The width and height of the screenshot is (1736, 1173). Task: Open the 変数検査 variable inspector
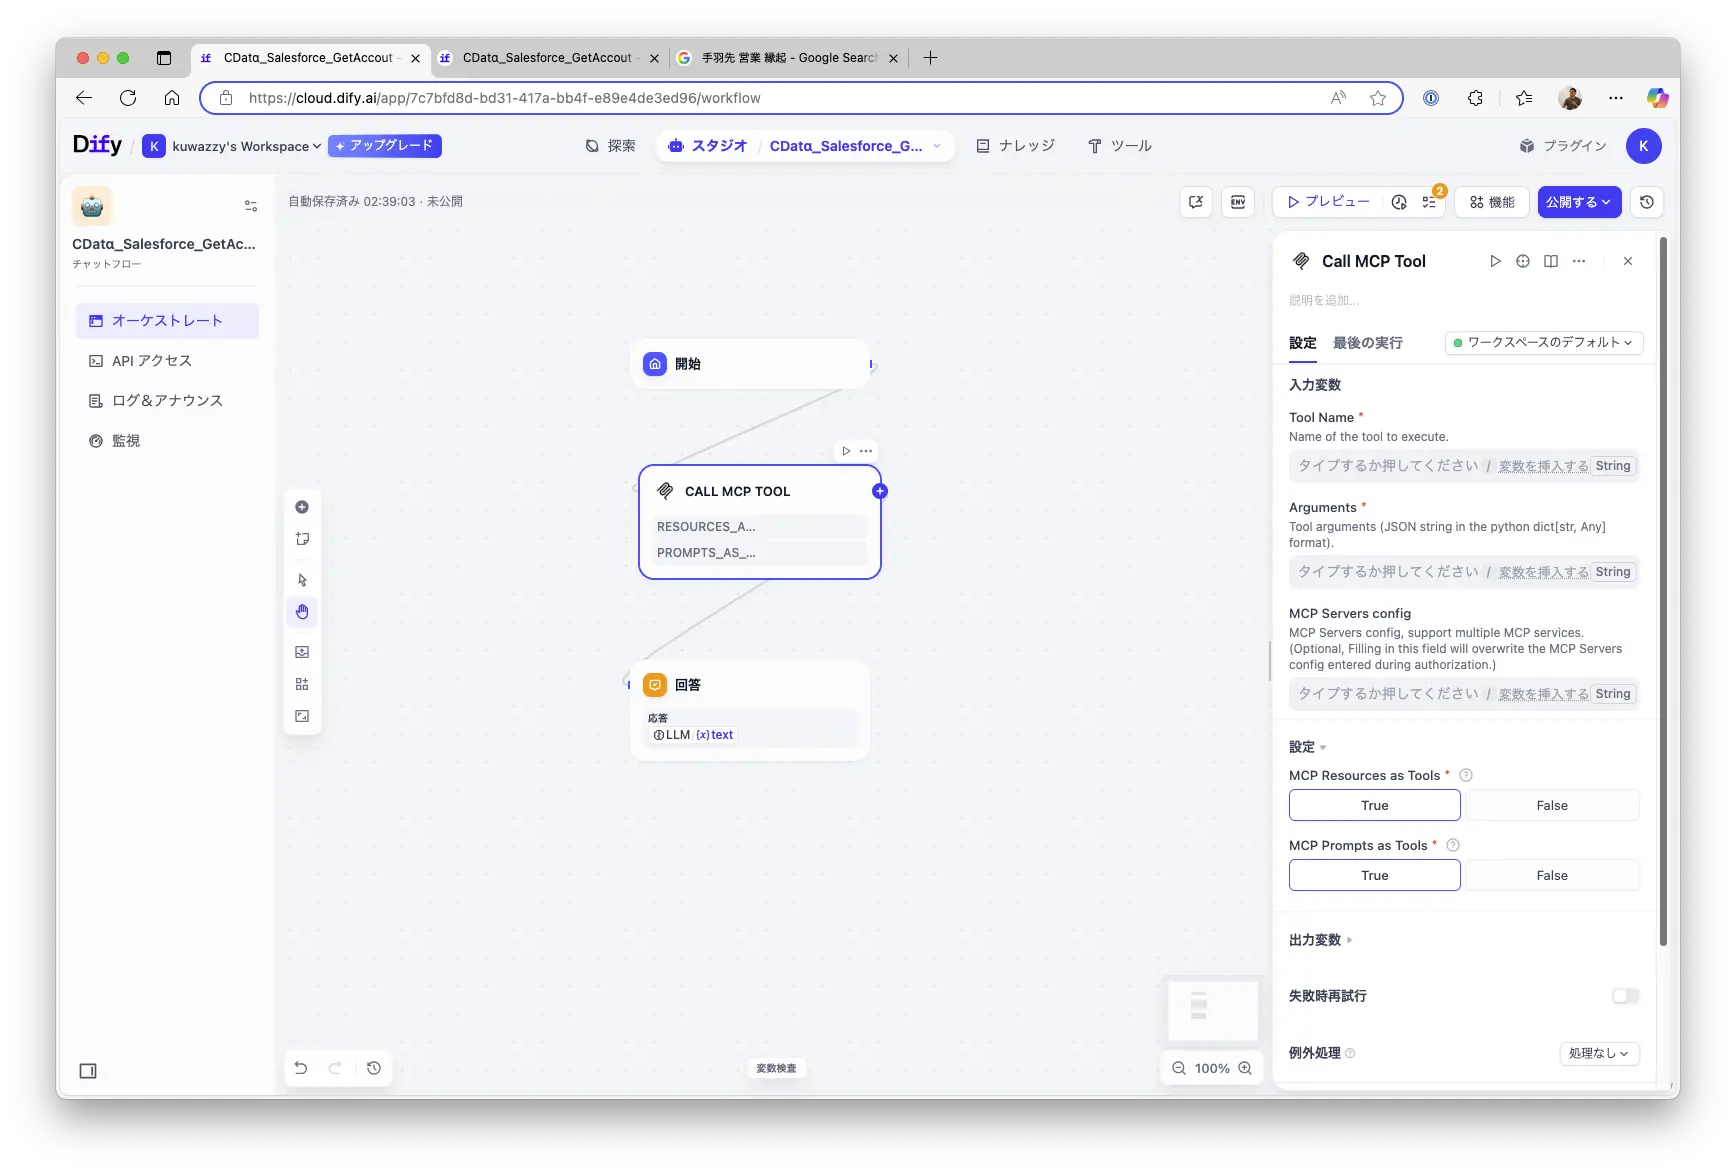pos(777,1068)
